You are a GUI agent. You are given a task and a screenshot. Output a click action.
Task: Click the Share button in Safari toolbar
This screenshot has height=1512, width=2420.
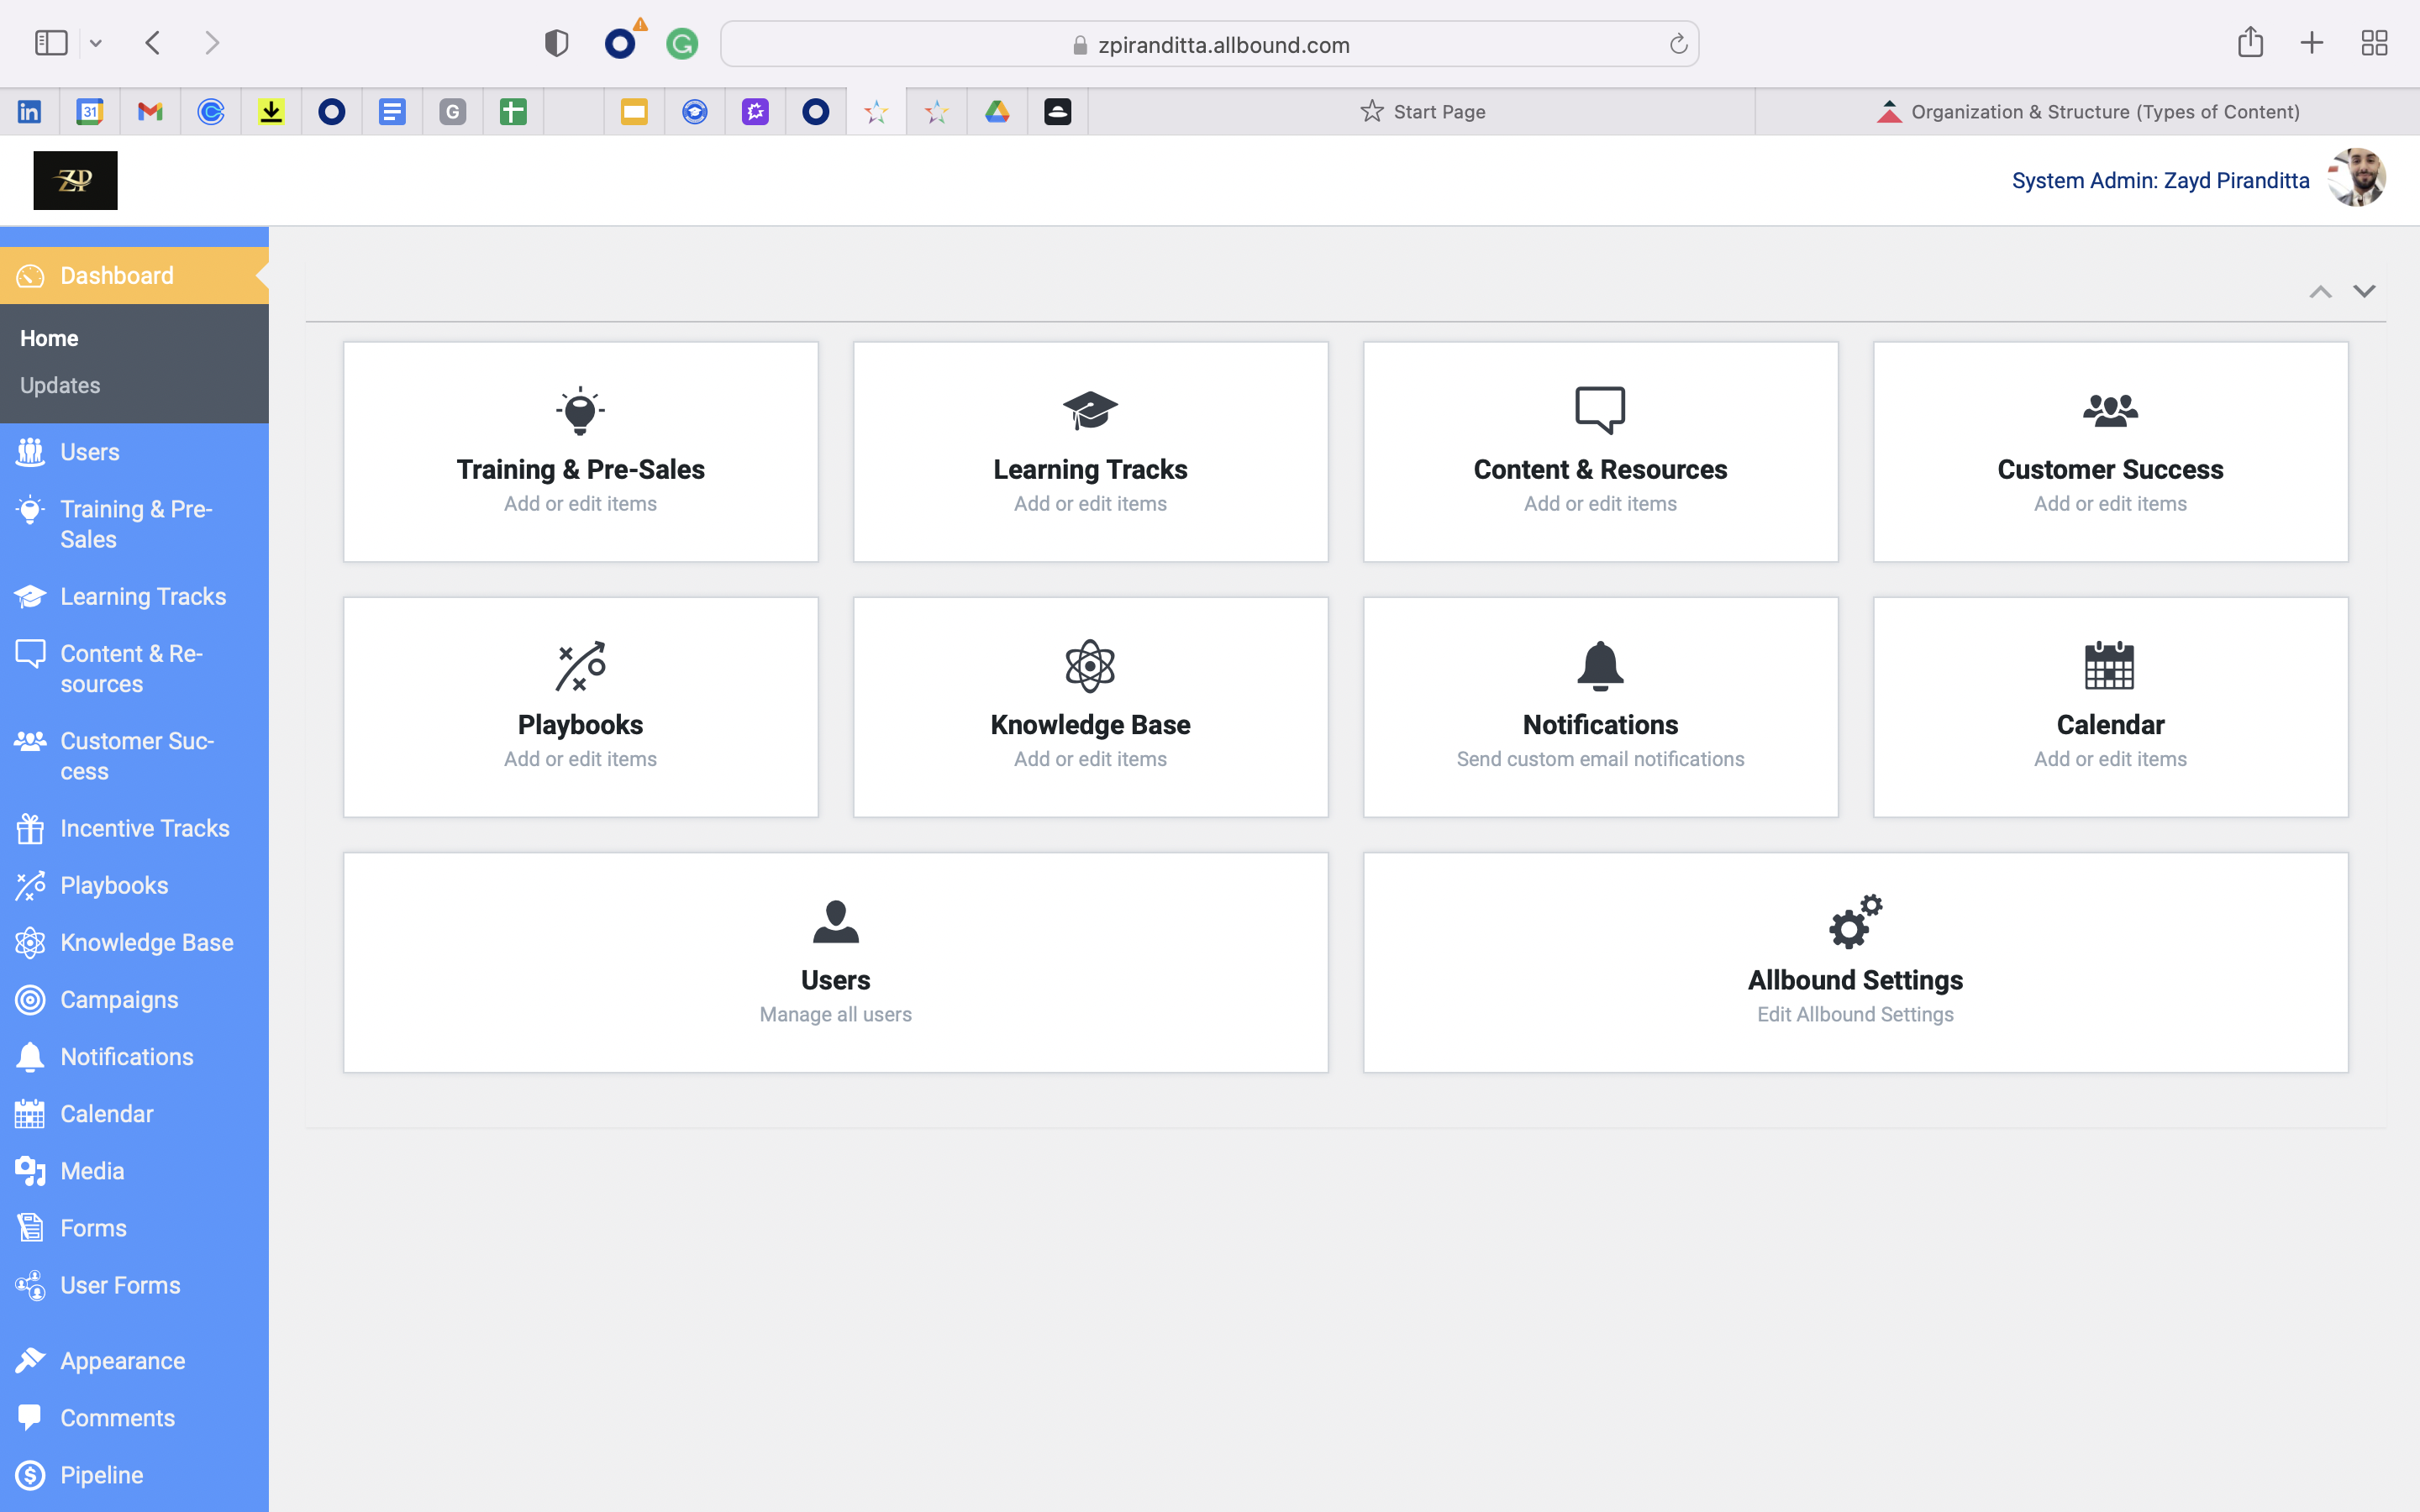click(2250, 42)
